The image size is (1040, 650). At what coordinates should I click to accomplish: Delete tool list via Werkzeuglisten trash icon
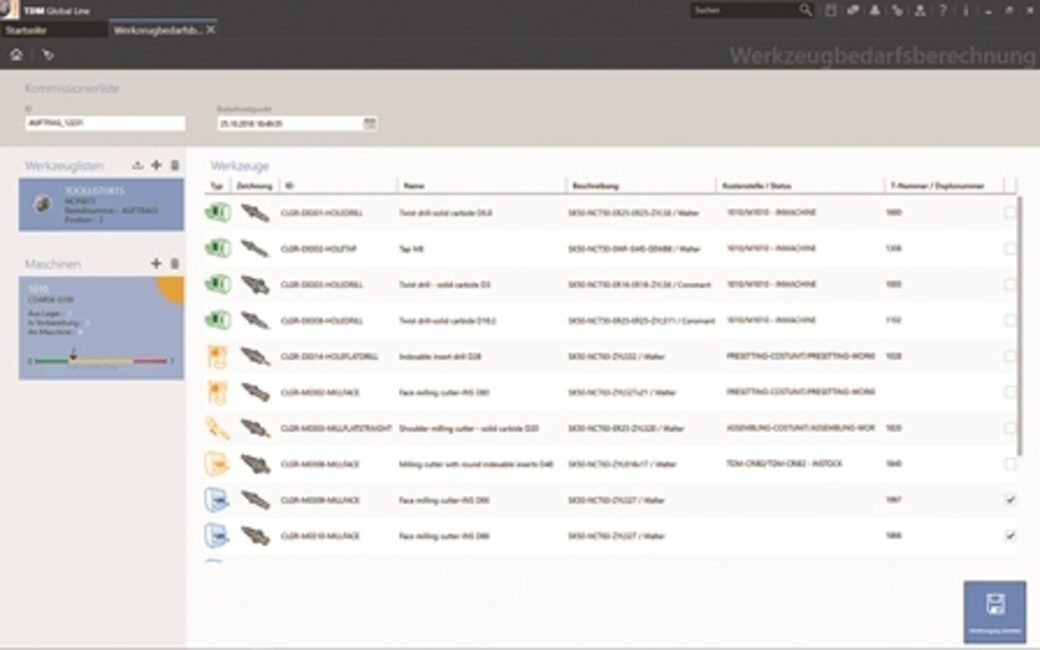tap(175, 165)
